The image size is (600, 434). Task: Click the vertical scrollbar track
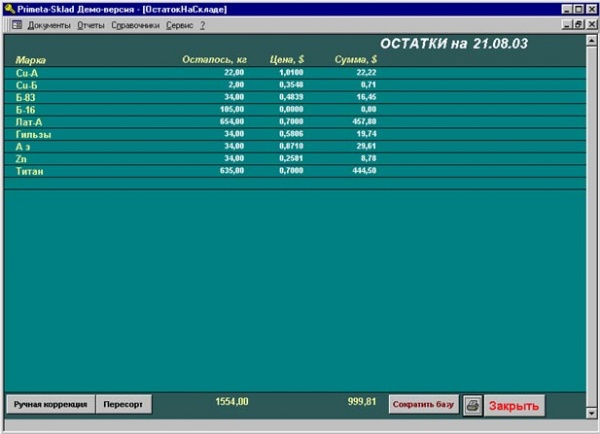(x=591, y=227)
